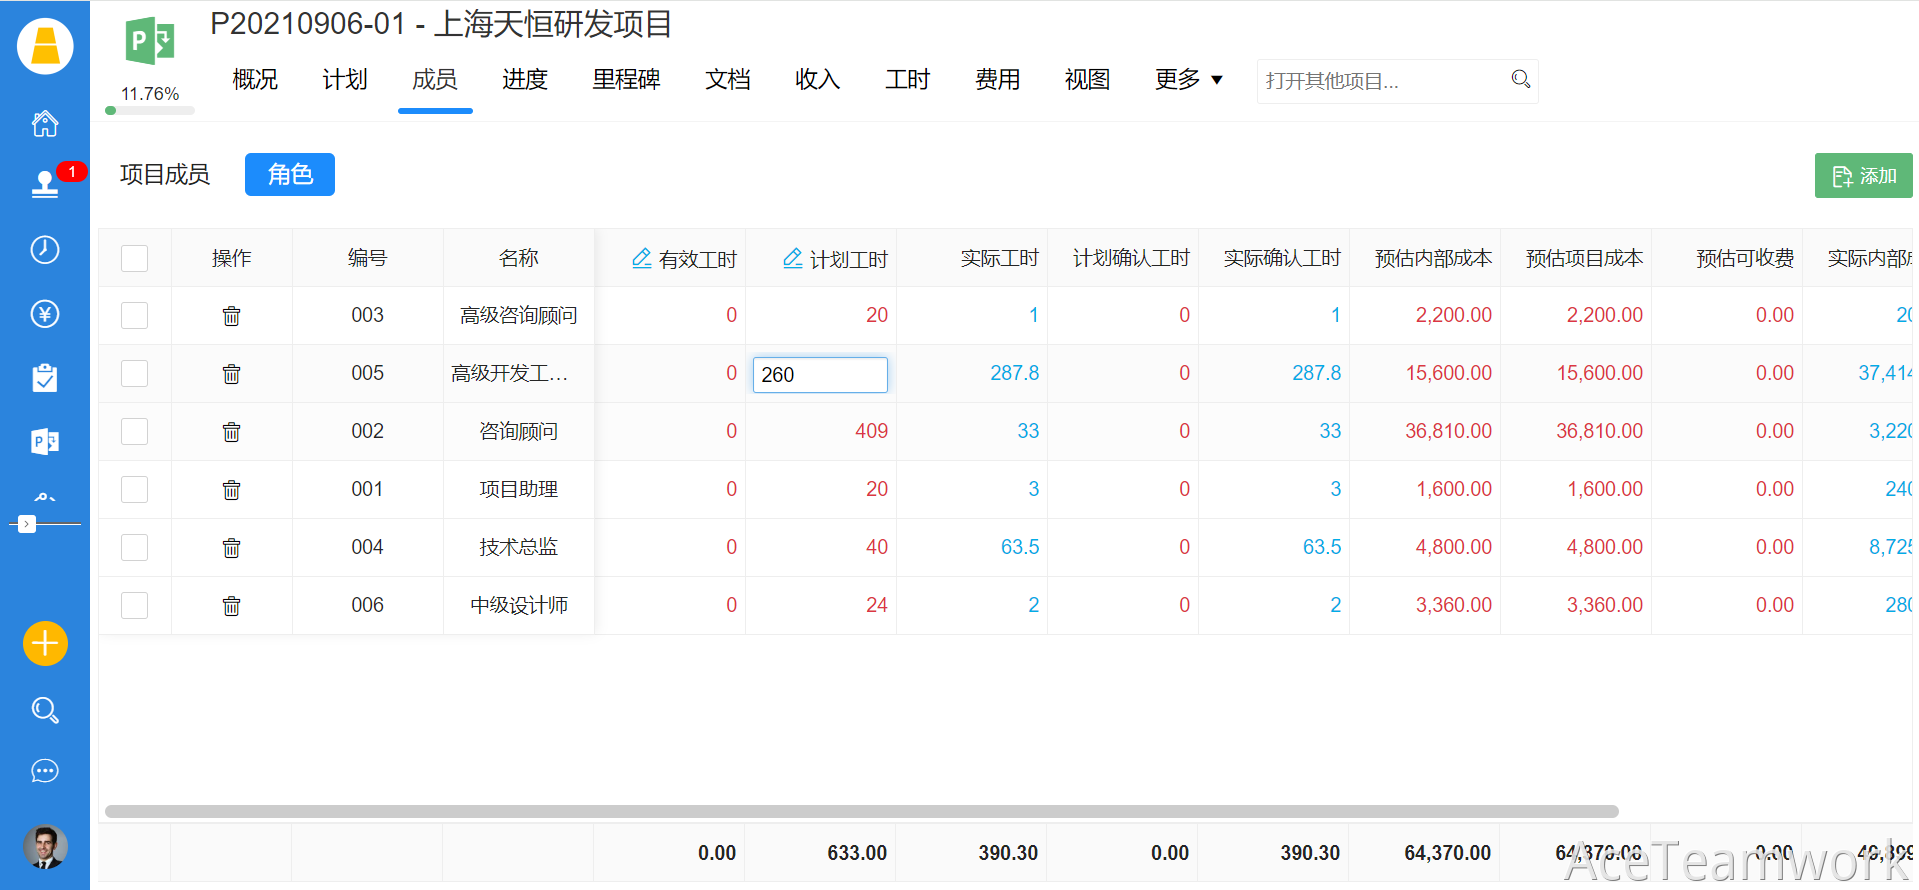
Task: Open the chat message bubble icon
Action: point(45,771)
